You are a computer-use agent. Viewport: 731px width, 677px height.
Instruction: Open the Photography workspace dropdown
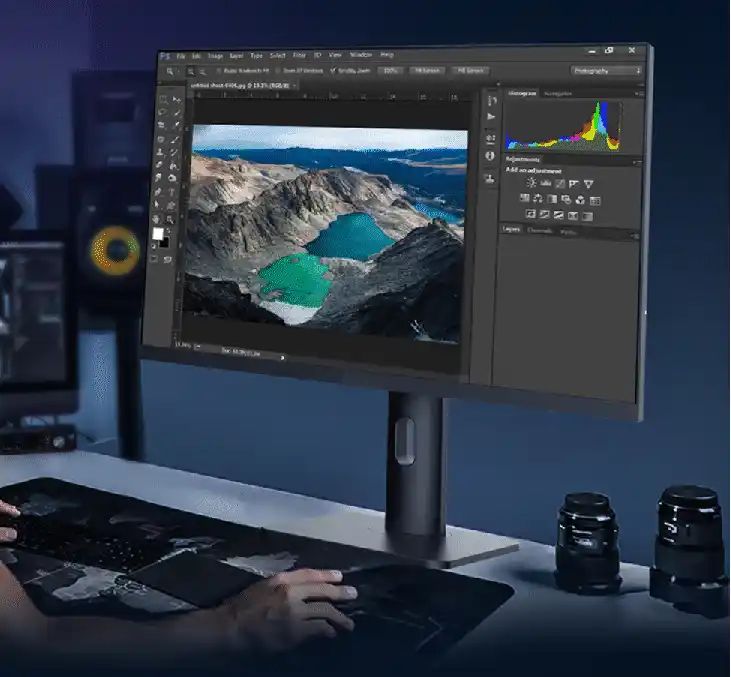point(607,71)
